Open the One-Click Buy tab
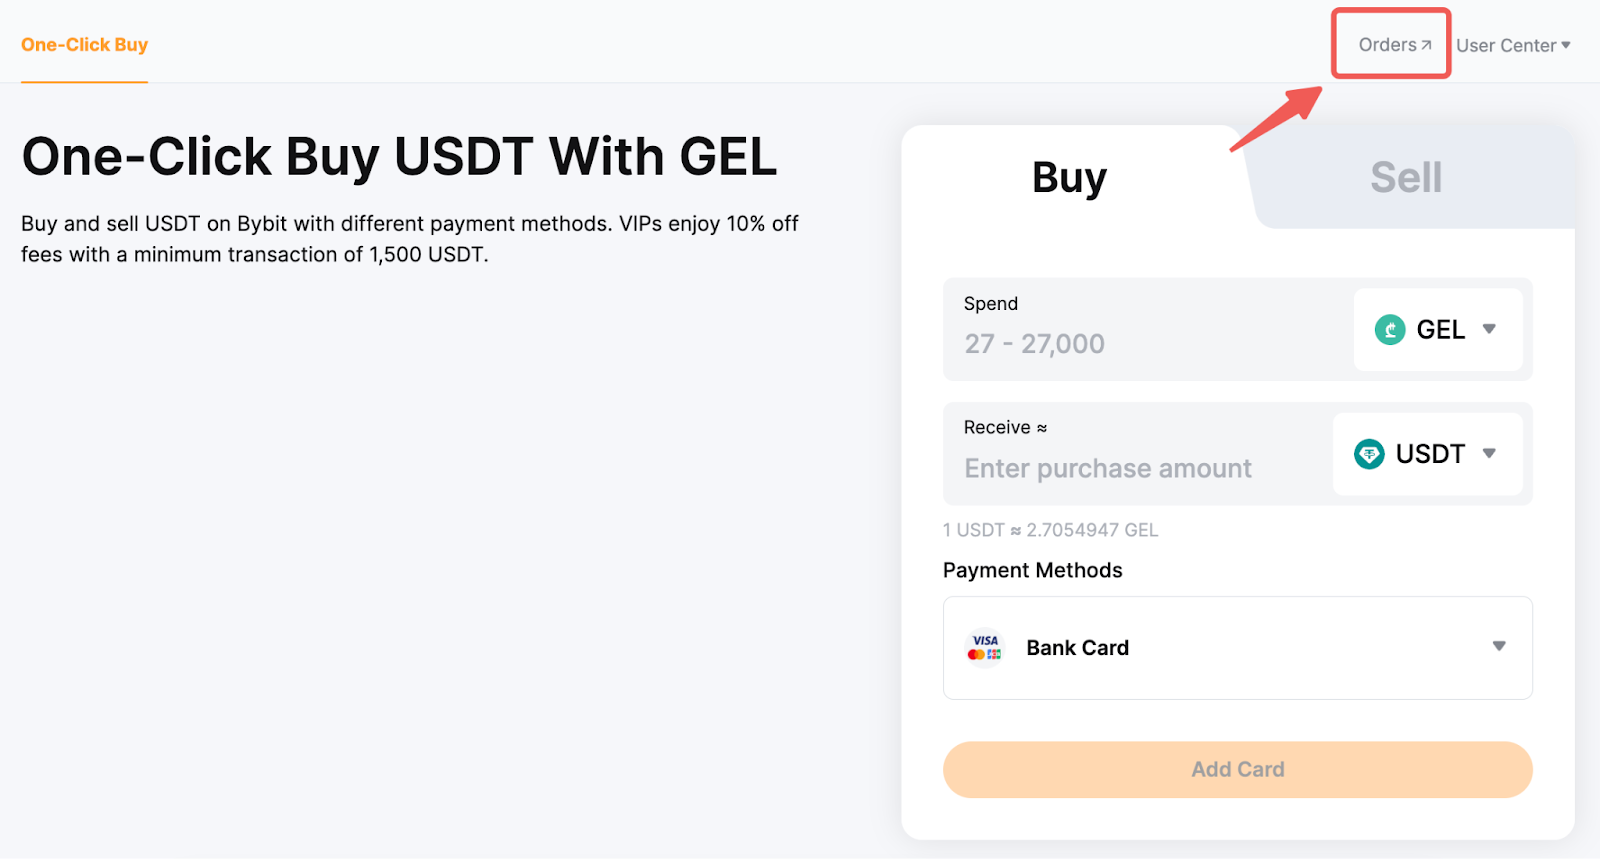1600x859 pixels. click(84, 45)
